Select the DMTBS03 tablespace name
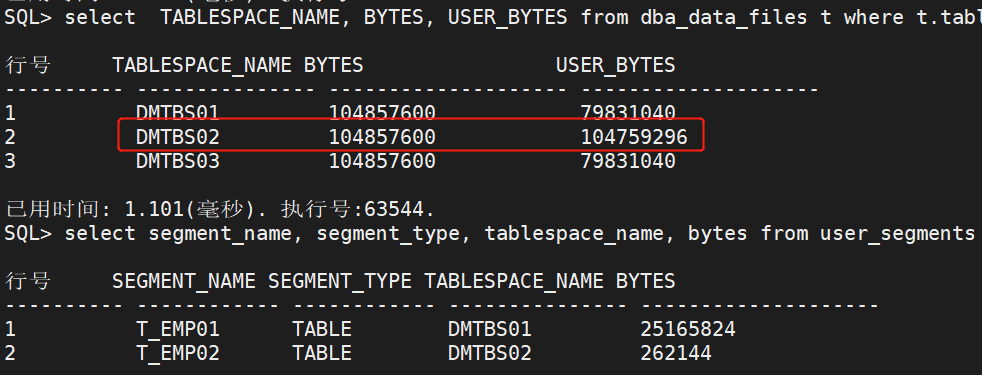 [x=178, y=162]
